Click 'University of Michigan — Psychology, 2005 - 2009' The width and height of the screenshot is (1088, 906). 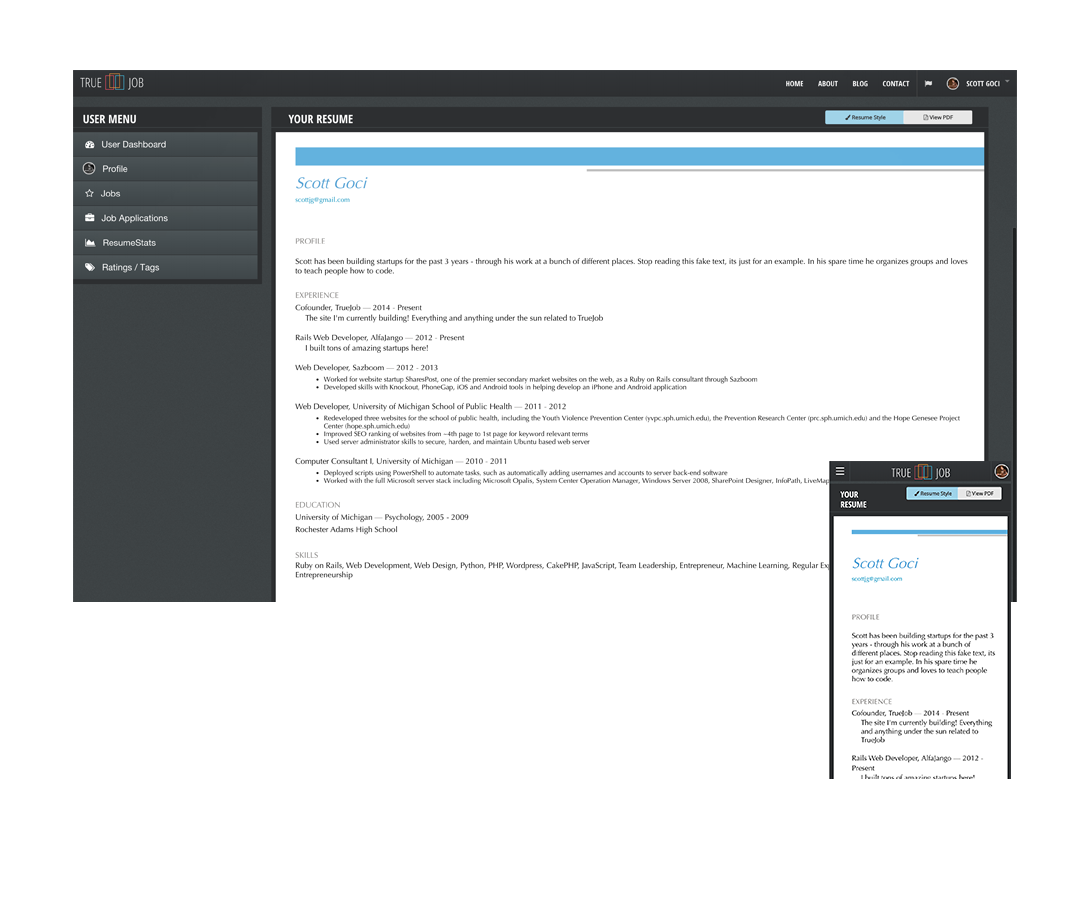tap(382, 518)
